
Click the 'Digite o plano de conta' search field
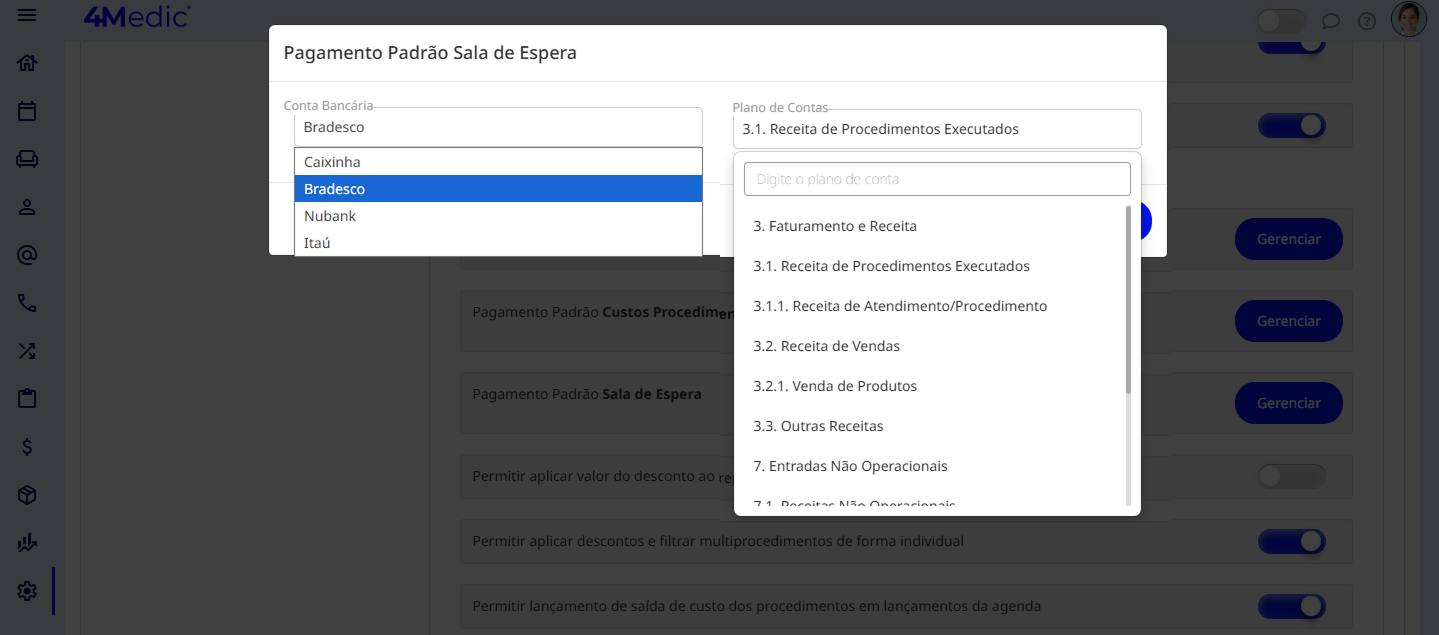[936, 179]
